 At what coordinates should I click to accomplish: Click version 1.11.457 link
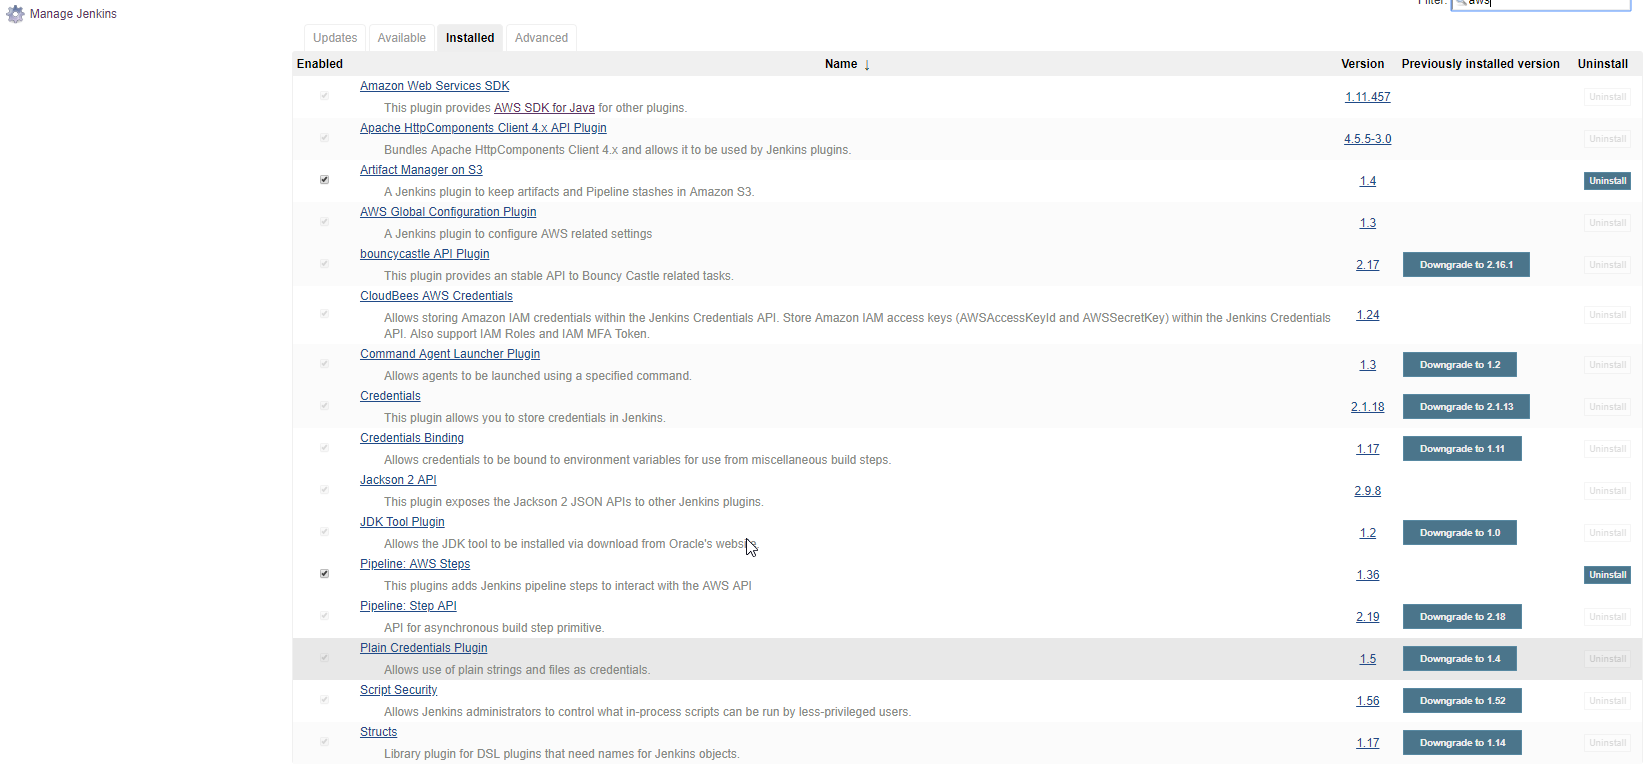(1367, 97)
